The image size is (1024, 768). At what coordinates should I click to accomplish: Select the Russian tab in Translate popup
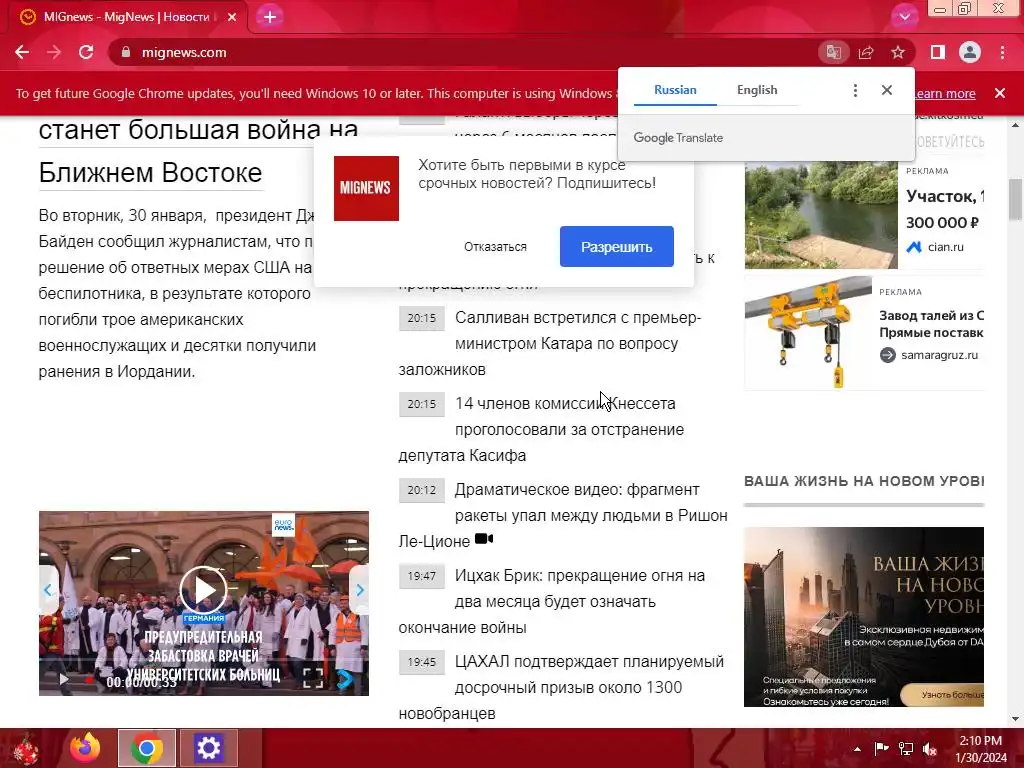(675, 90)
